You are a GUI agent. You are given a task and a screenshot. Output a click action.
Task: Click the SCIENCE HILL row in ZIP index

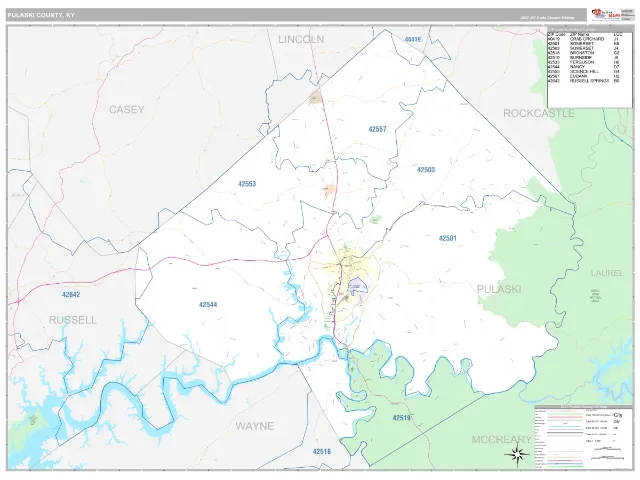[x=585, y=71]
